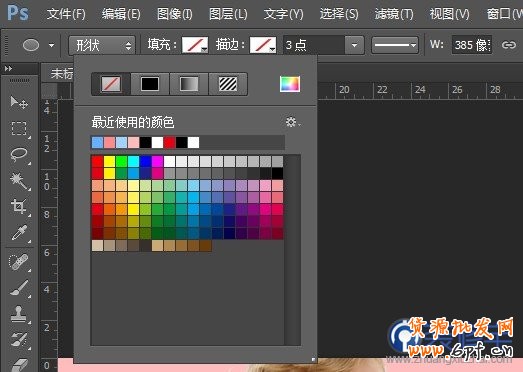This screenshot has height=372, width=523.
Task: Select the Brush tool
Action: coord(19,288)
